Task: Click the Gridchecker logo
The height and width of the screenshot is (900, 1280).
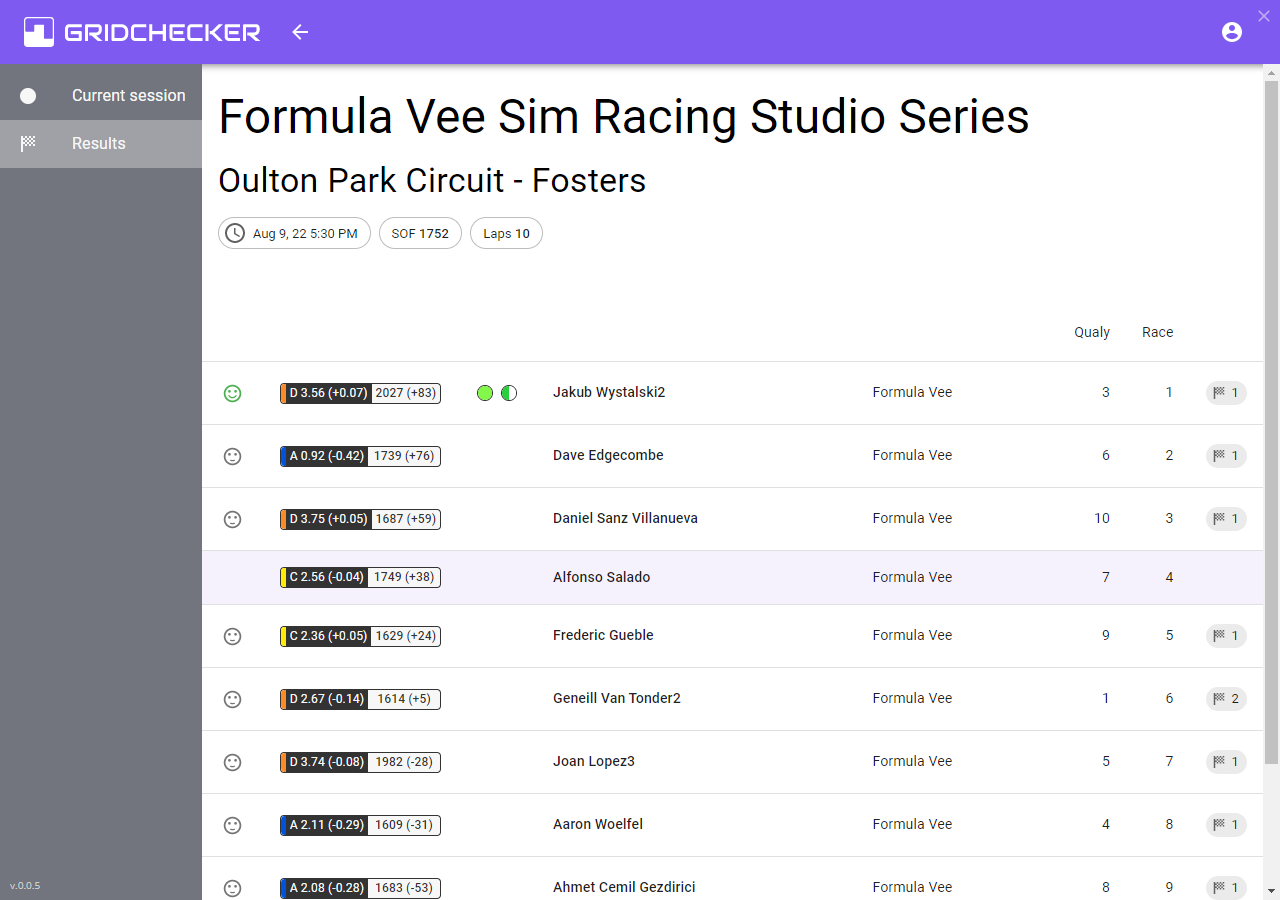Action: (x=142, y=32)
